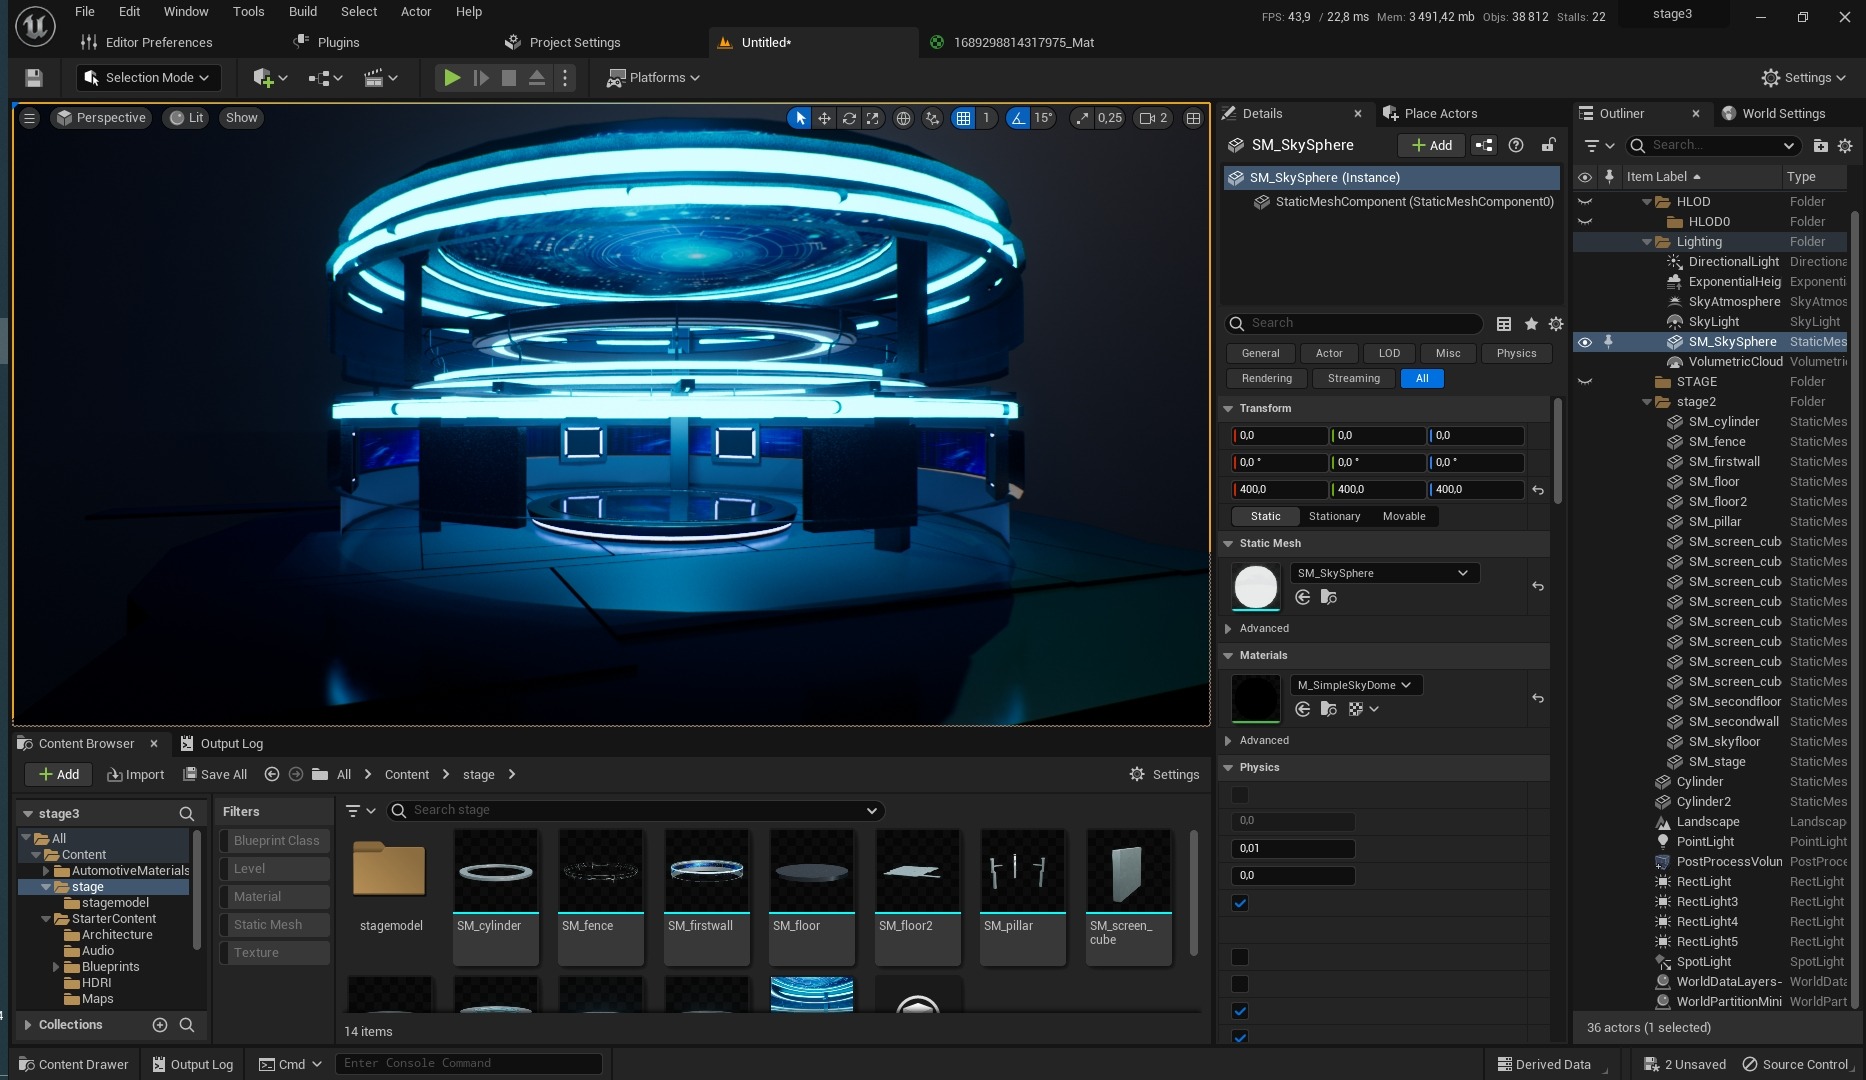Viewport: 1866px width, 1080px height.
Task: Select the rotate gizmo tool in viewport
Action: 849,118
